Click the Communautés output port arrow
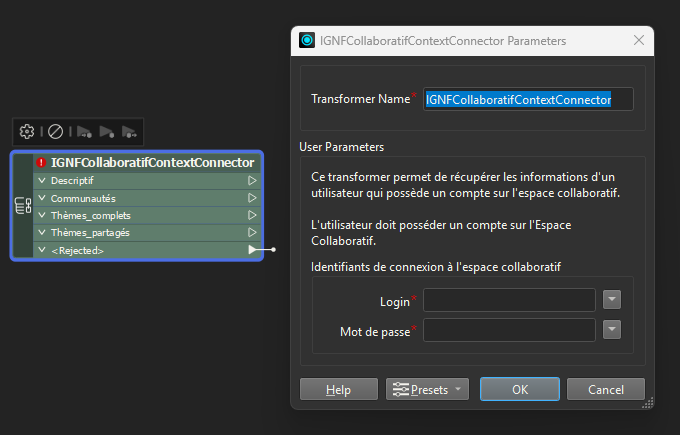 (252, 198)
